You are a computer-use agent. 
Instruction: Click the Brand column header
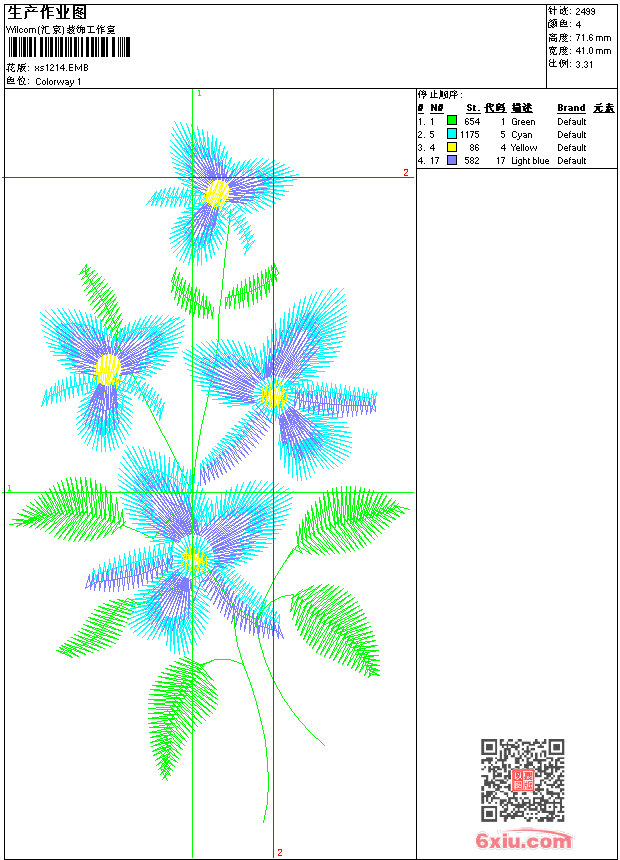pos(571,108)
